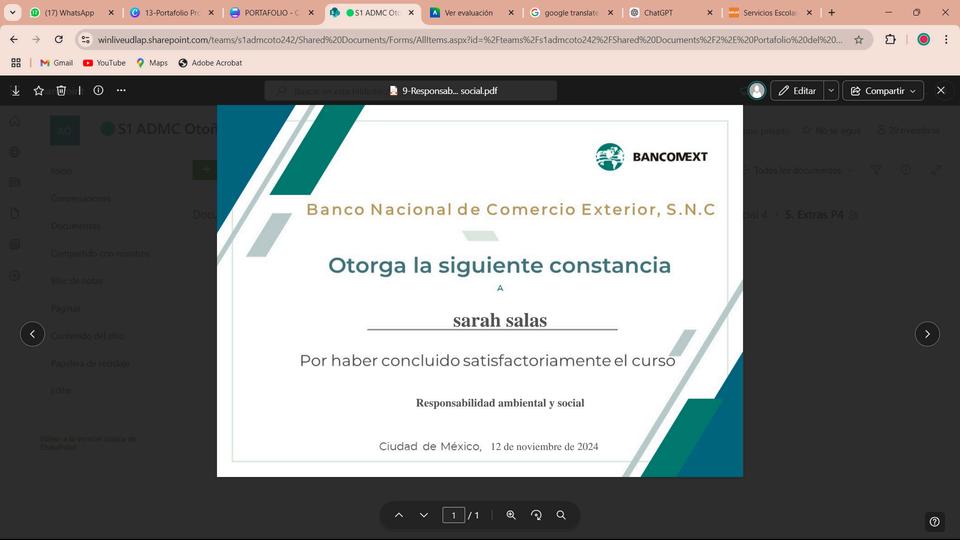Click the viewer search box
960x540 pixels.
(x=410, y=91)
